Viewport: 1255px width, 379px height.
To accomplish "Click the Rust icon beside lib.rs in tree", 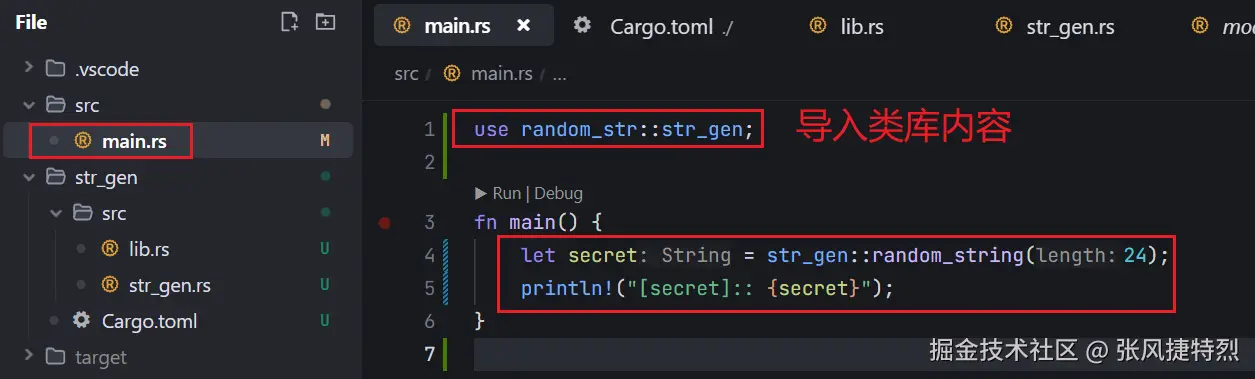I will tap(110, 249).
